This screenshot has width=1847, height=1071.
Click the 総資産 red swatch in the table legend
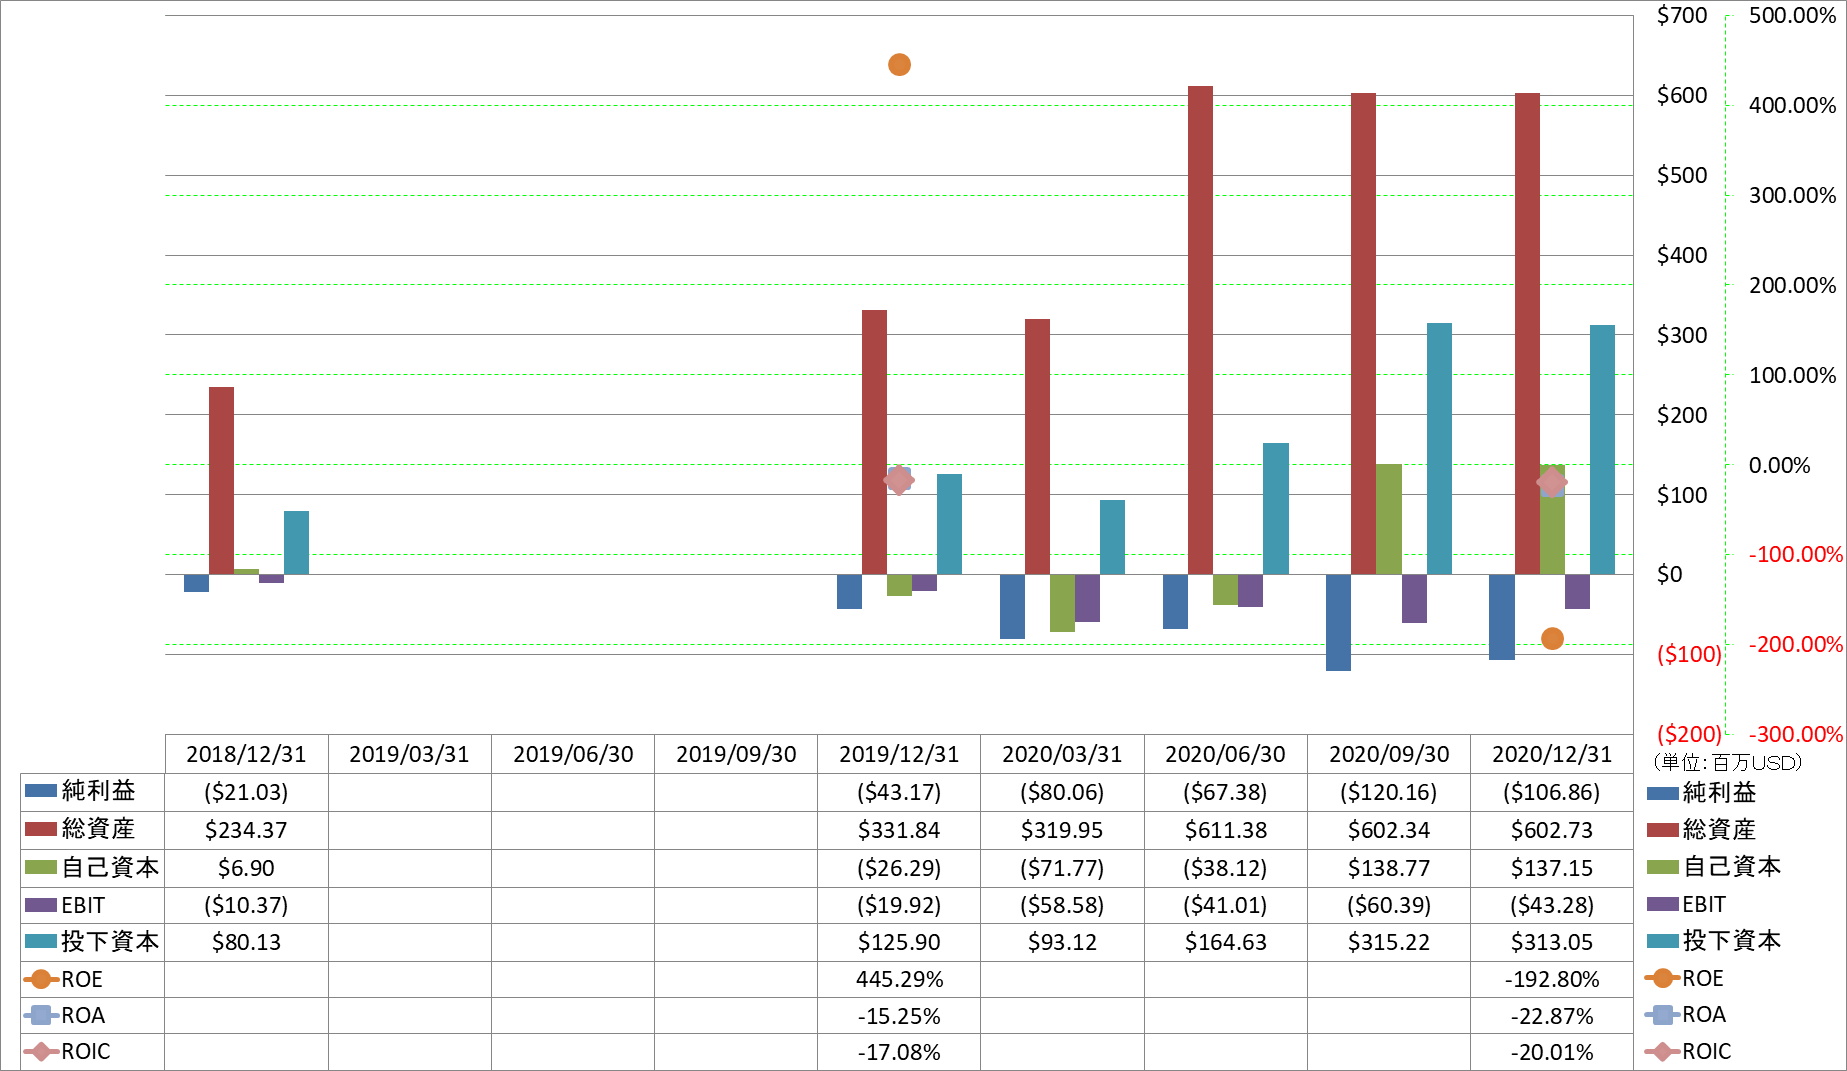pos(41,828)
